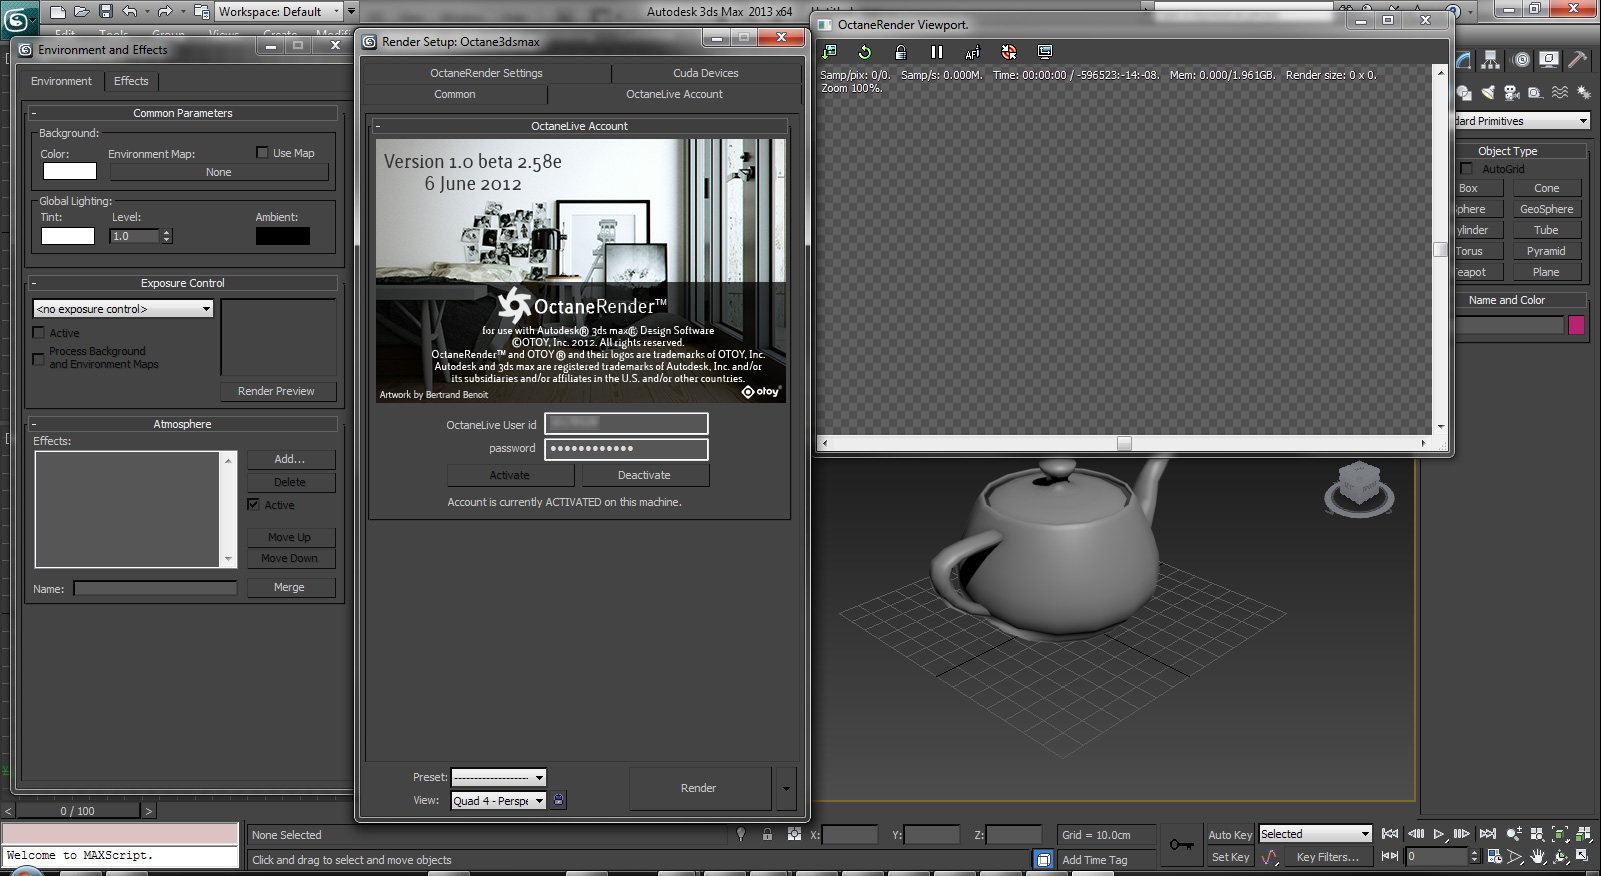The width and height of the screenshot is (1601, 876).
Task: Click Add... to add an atmosphere effect
Action: coord(290,459)
